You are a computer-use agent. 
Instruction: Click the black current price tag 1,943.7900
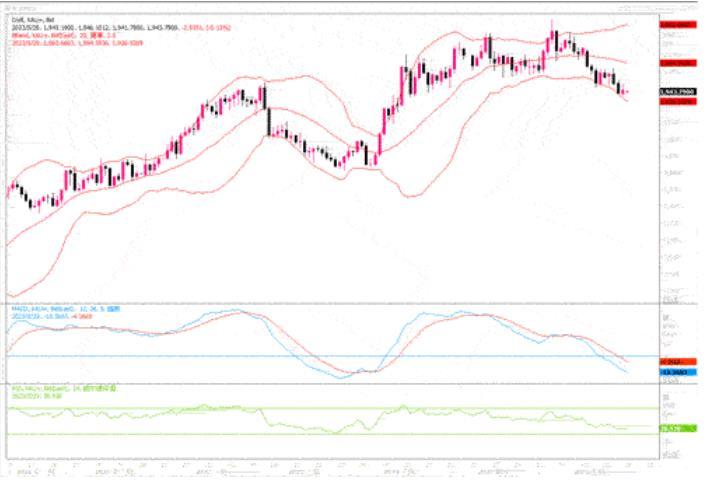pos(677,92)
